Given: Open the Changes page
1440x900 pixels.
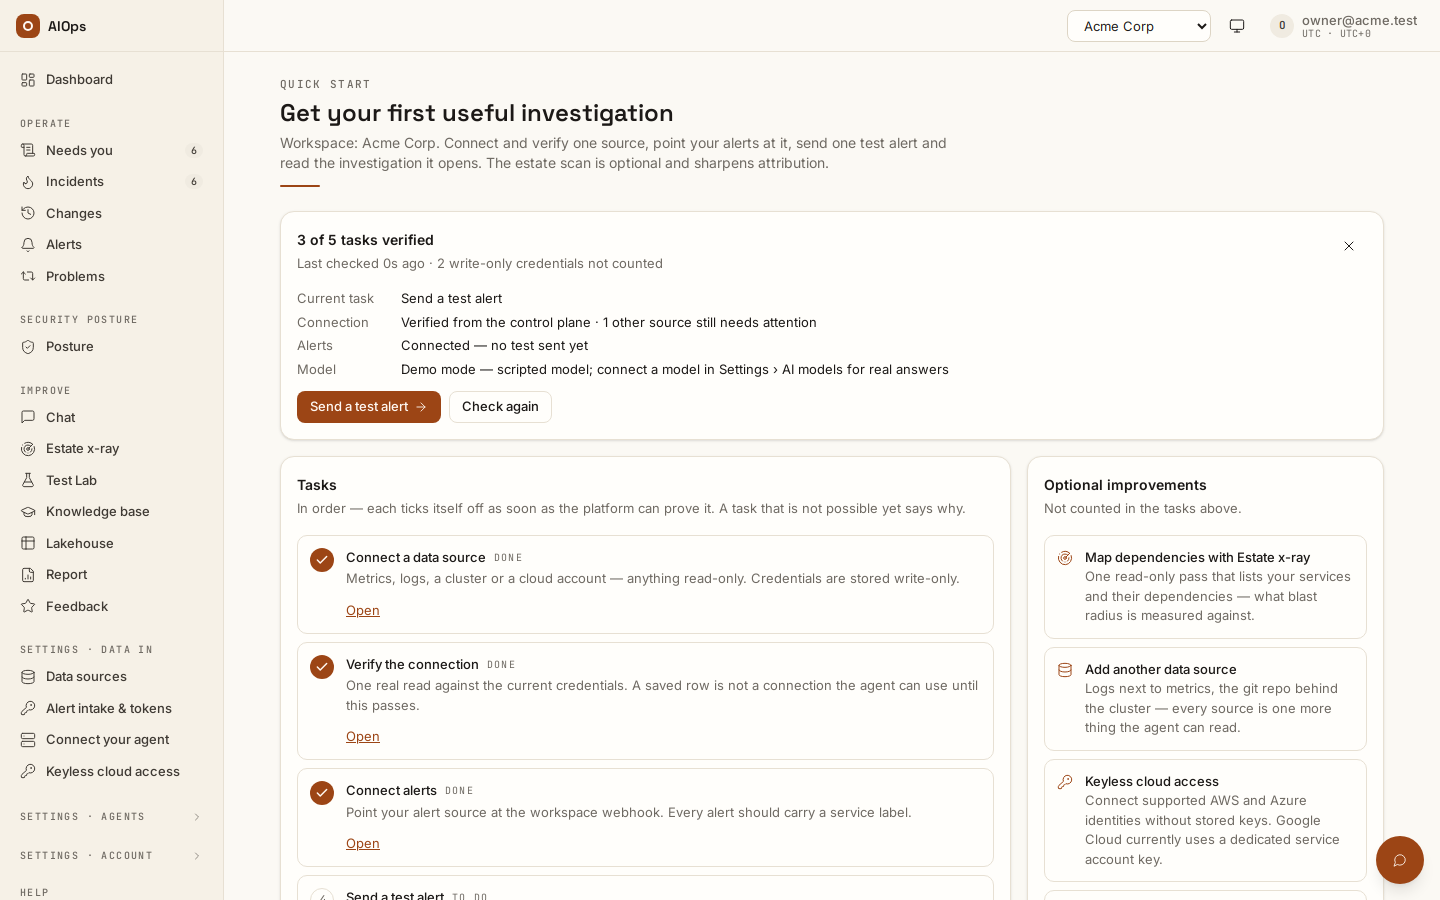Looking at the screenshot, I should point(111,213).
